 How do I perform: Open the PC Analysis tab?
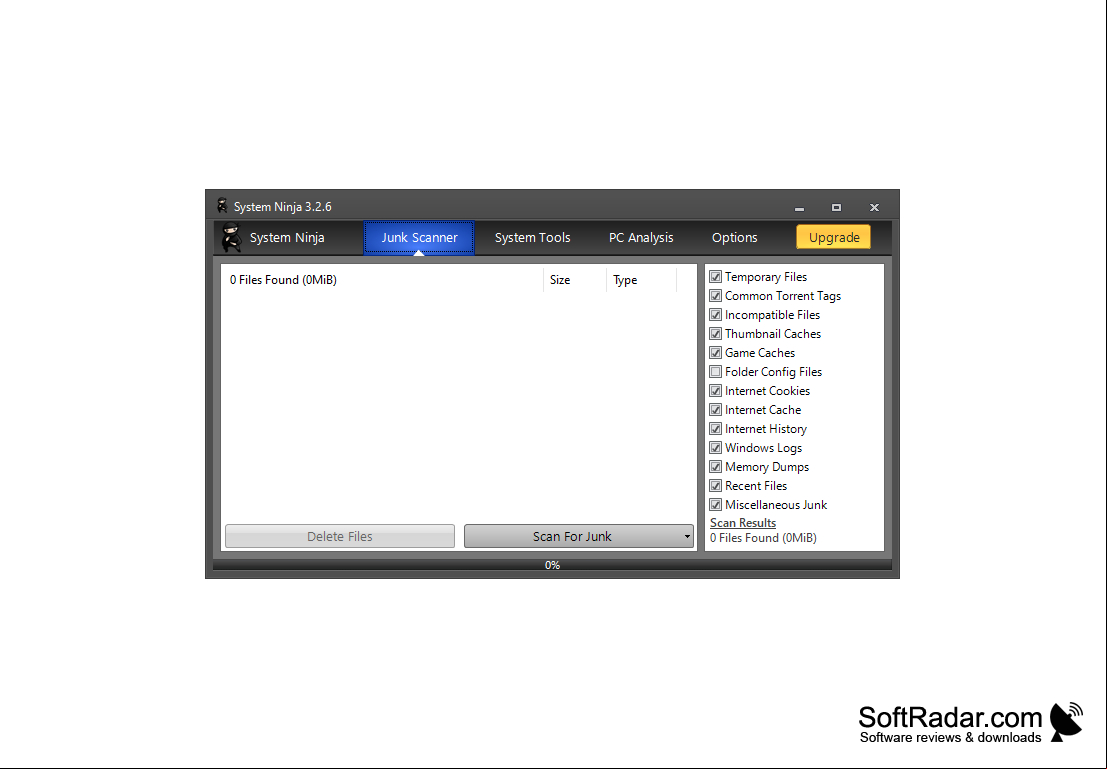641,238
